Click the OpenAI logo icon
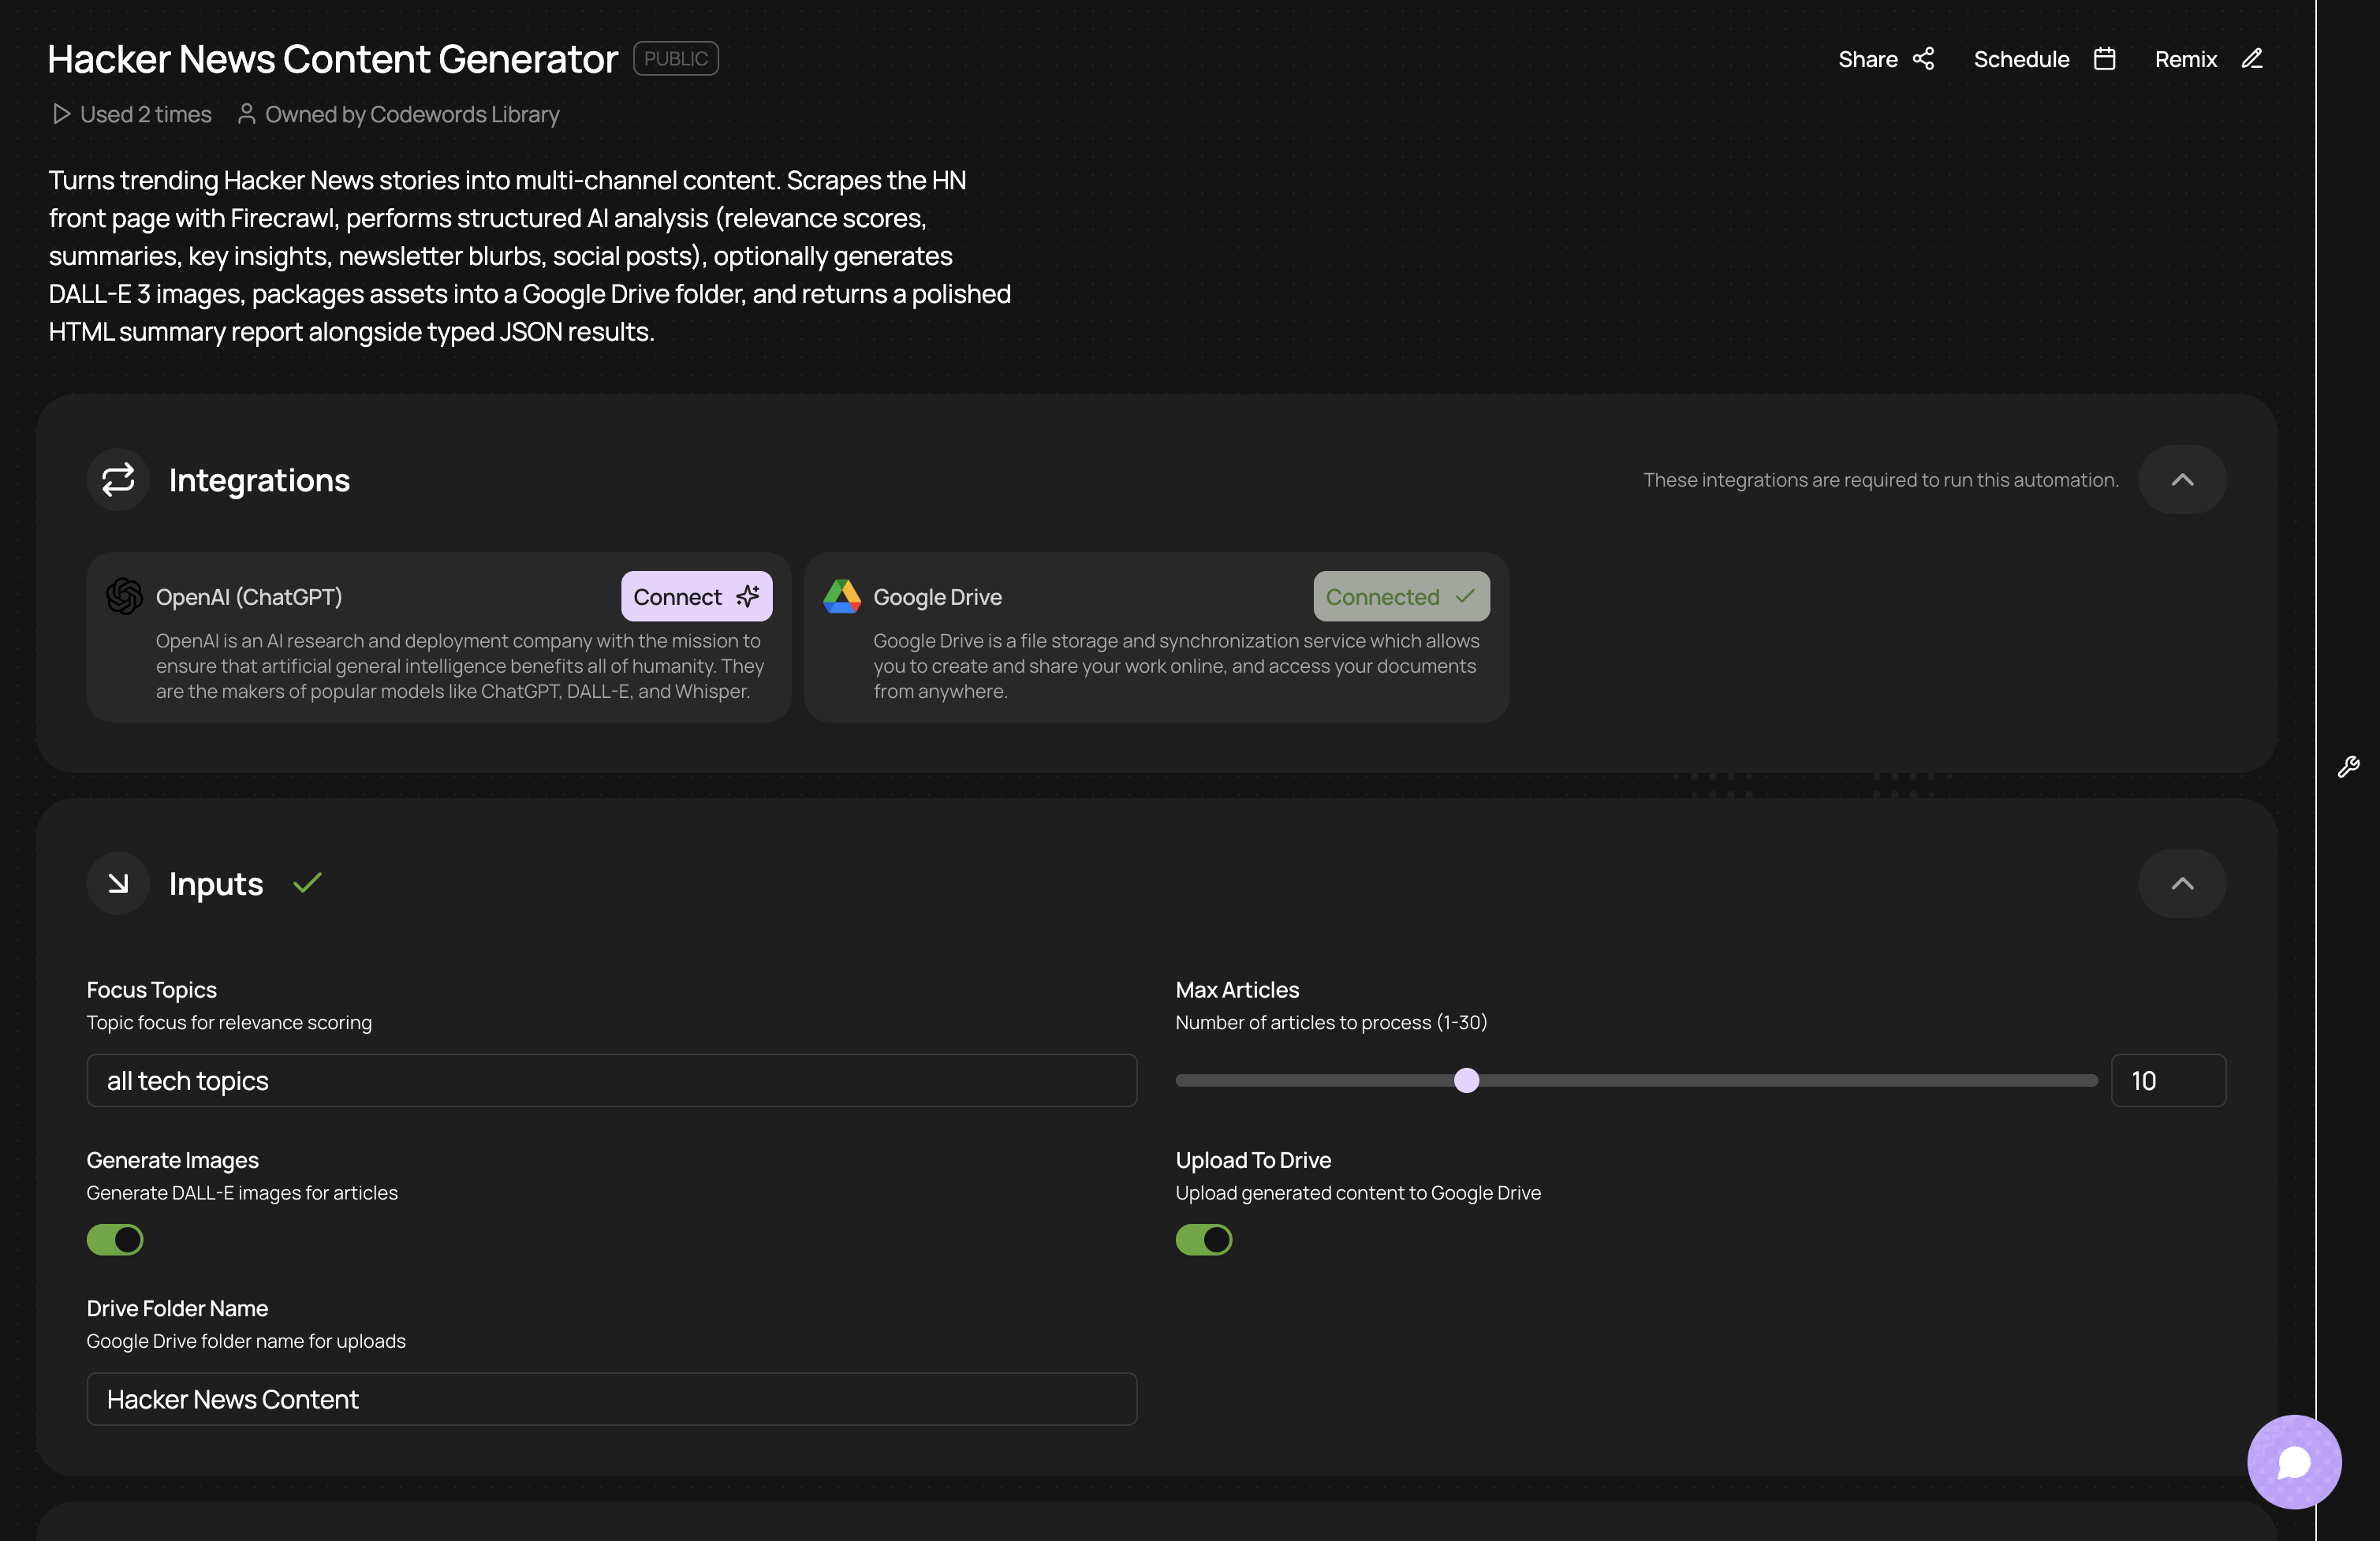Viewport: 2380px width, 1541px height. (124, 596)
